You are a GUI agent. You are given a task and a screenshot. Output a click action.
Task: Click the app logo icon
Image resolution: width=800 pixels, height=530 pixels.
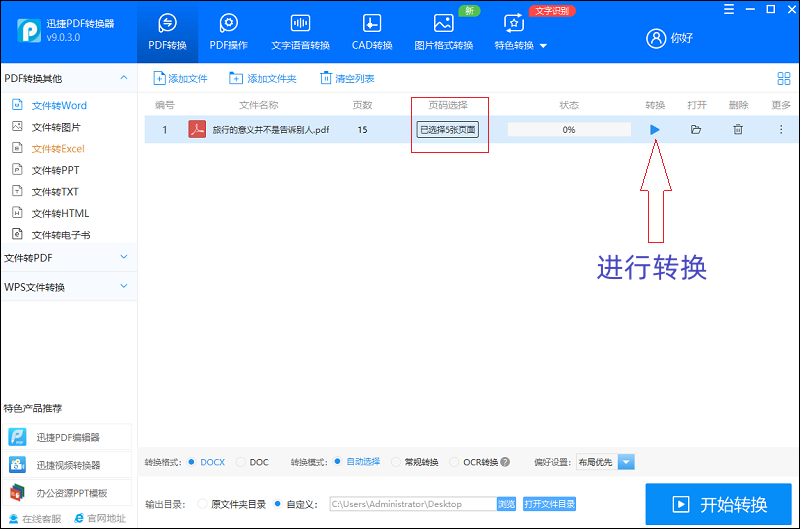pos(29,31)
